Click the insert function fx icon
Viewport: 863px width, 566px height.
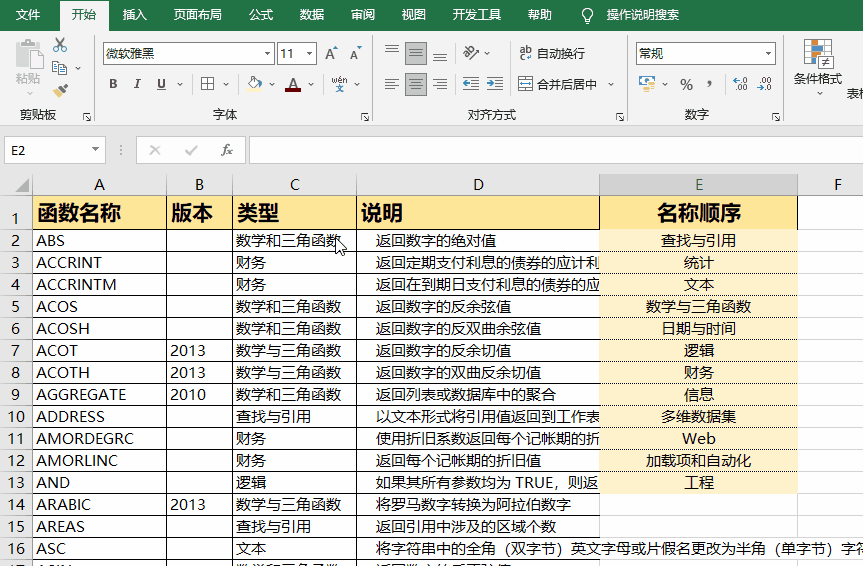(227, 150)
